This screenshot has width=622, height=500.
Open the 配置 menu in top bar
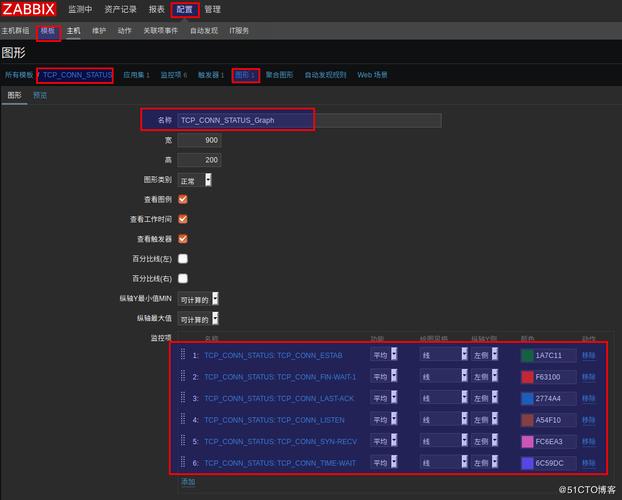(184, 9)
